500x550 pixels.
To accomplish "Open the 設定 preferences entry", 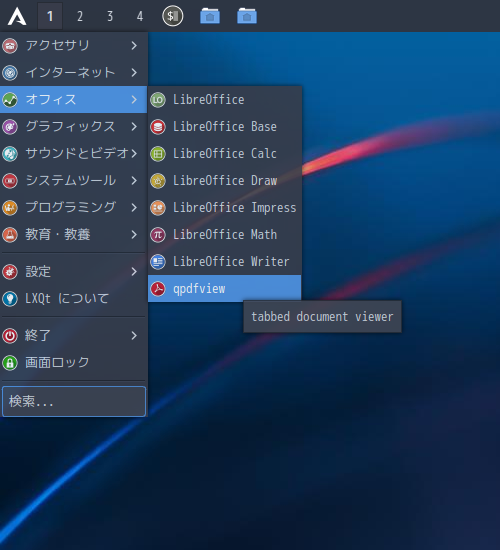I will (73, 271).
